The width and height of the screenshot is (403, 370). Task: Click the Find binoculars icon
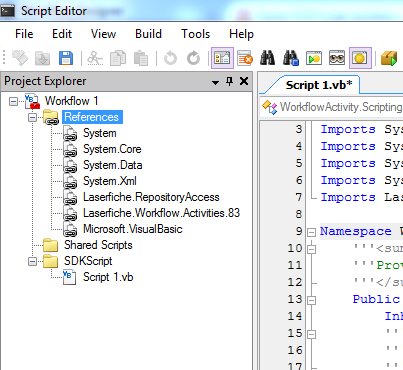coord(268,58)
